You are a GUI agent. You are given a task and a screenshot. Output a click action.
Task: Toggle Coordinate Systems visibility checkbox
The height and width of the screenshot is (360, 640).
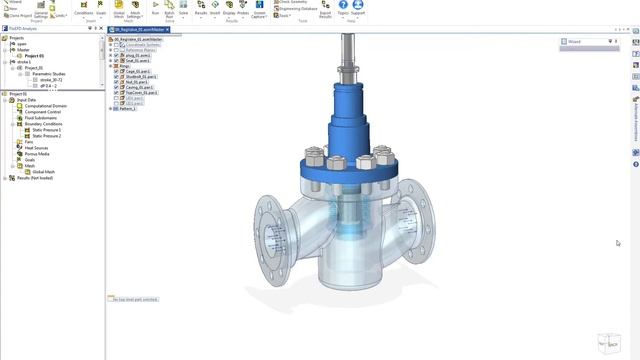[x=116, y=44]
